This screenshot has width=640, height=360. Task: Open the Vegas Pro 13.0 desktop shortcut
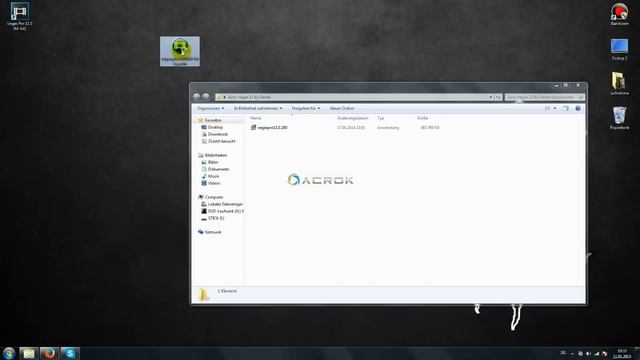[19, 16]
